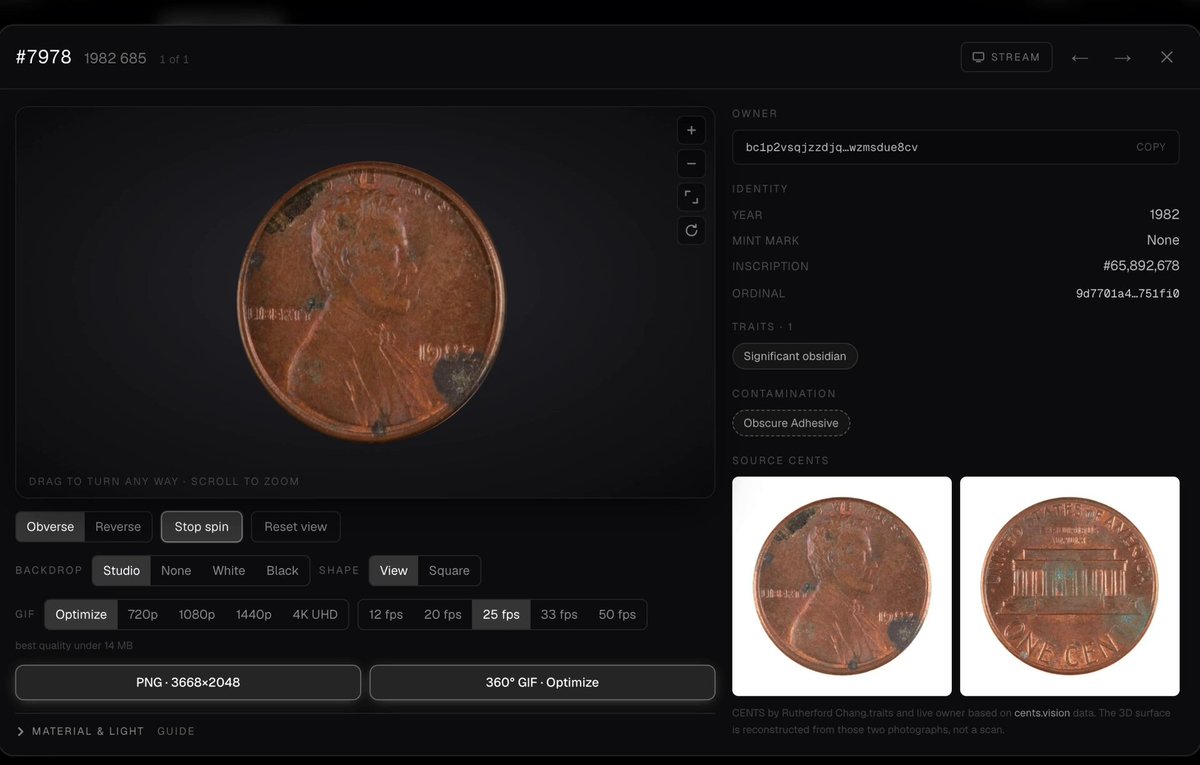Viewport: 1200px width, 765px height.
Task: Select 1440p GIF resolution
Action: (x=254, y=614)
